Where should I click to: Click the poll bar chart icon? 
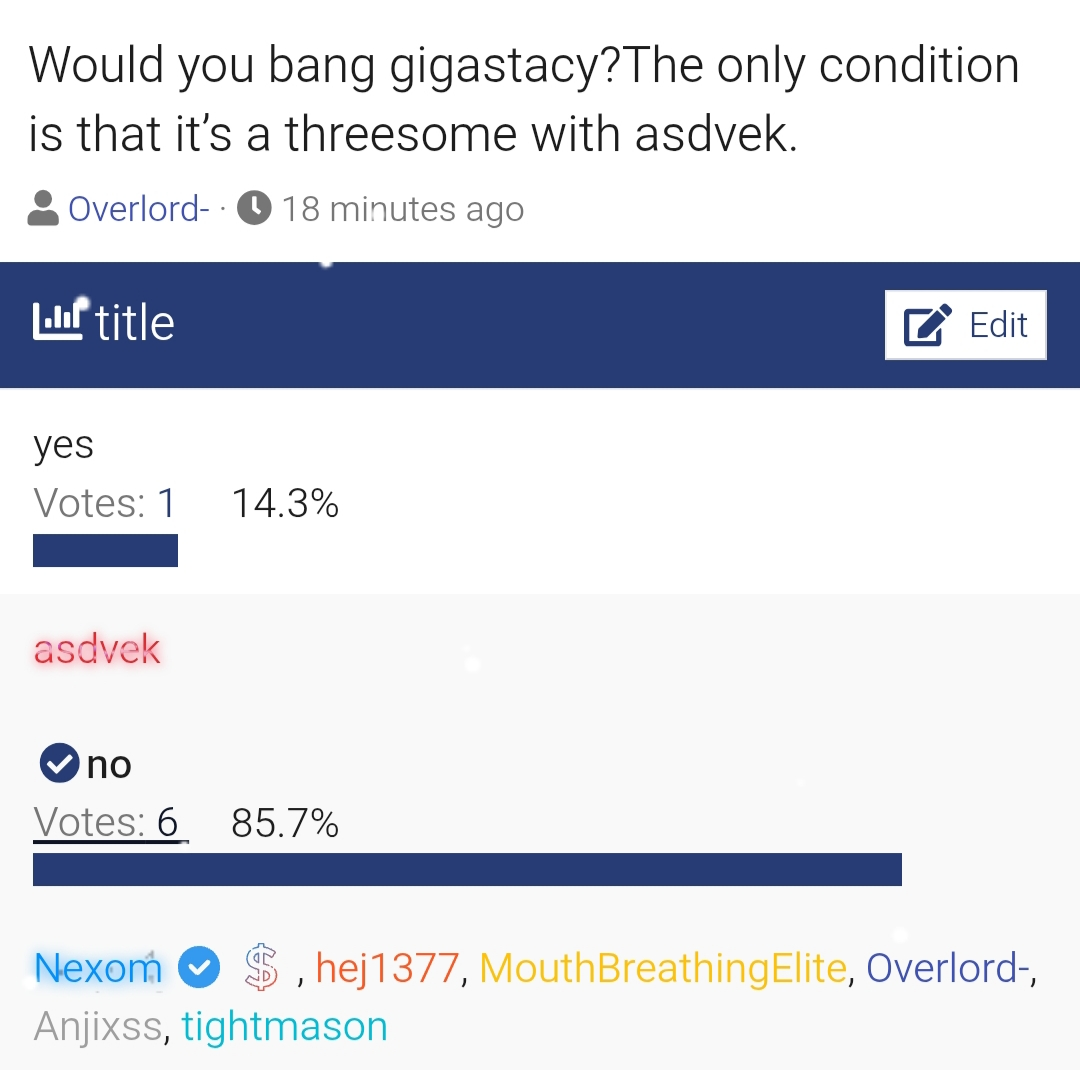coord(58,322)
